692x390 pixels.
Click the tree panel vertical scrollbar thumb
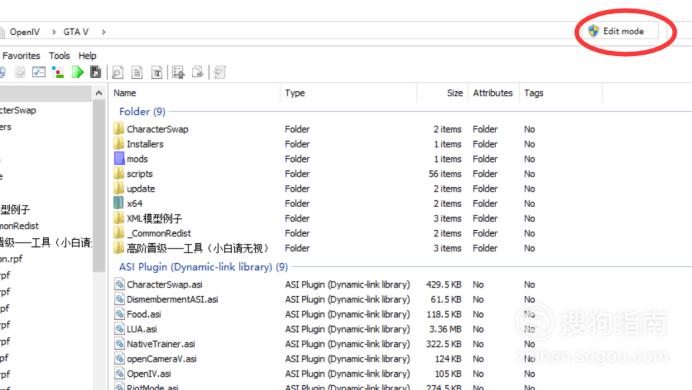[x=99, y=185]
